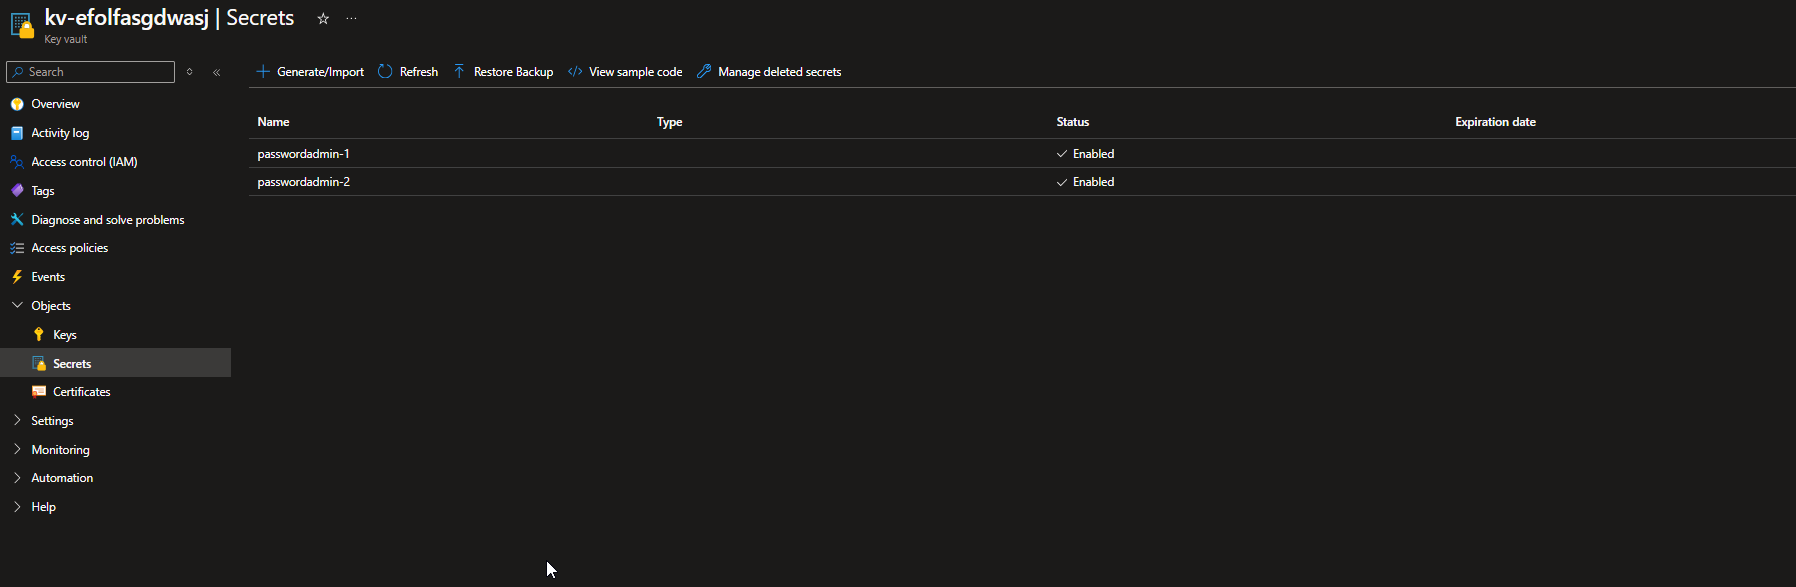
Task: Collapse the sidebar with the double-chevron icon
Action: [x=217, y=72]
